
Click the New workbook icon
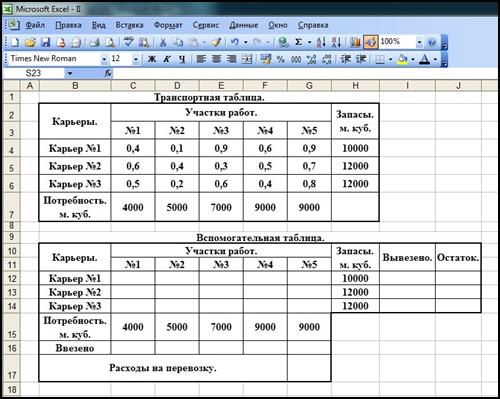pyautogui.click(x=15, y=42)
